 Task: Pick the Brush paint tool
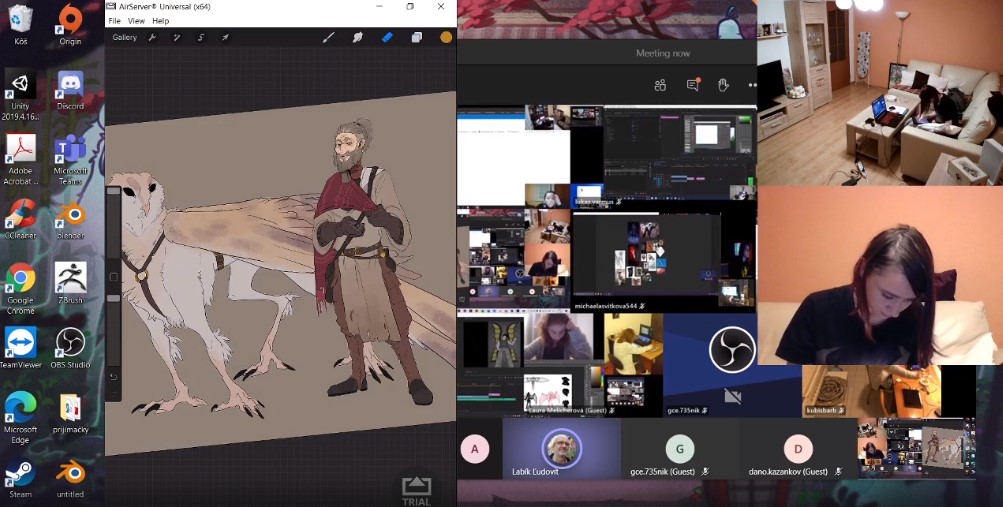pos(328,38)
